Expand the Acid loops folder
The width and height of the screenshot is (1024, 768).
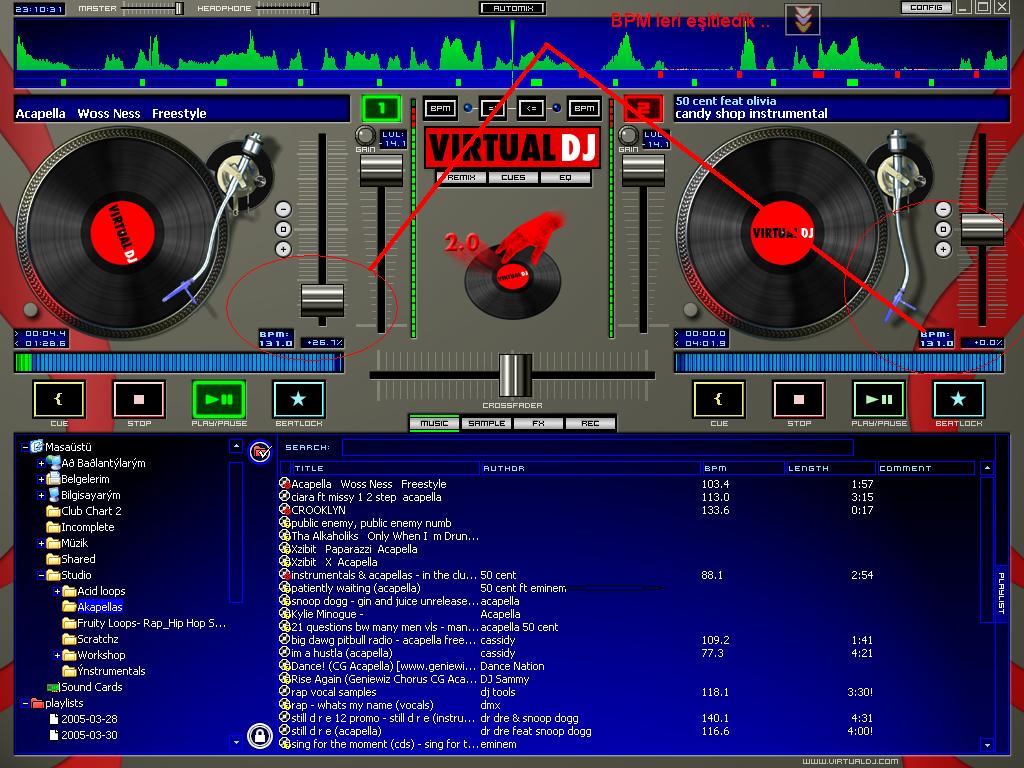click(57, 591)
